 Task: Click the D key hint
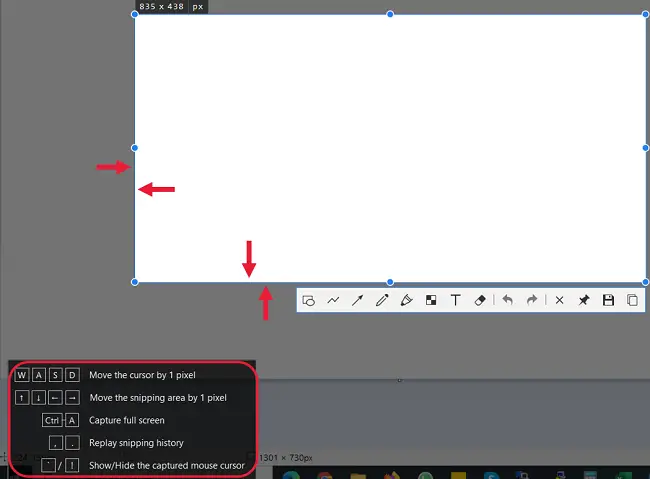coord(72,375)
